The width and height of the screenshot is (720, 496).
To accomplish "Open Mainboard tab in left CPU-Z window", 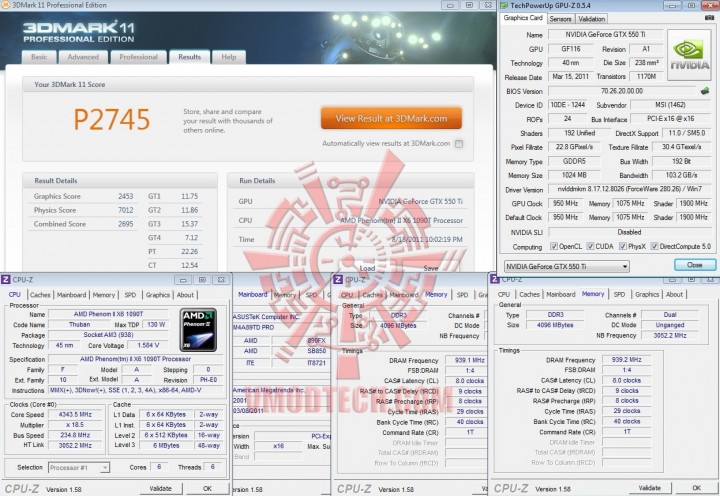I will click(71, 295).
